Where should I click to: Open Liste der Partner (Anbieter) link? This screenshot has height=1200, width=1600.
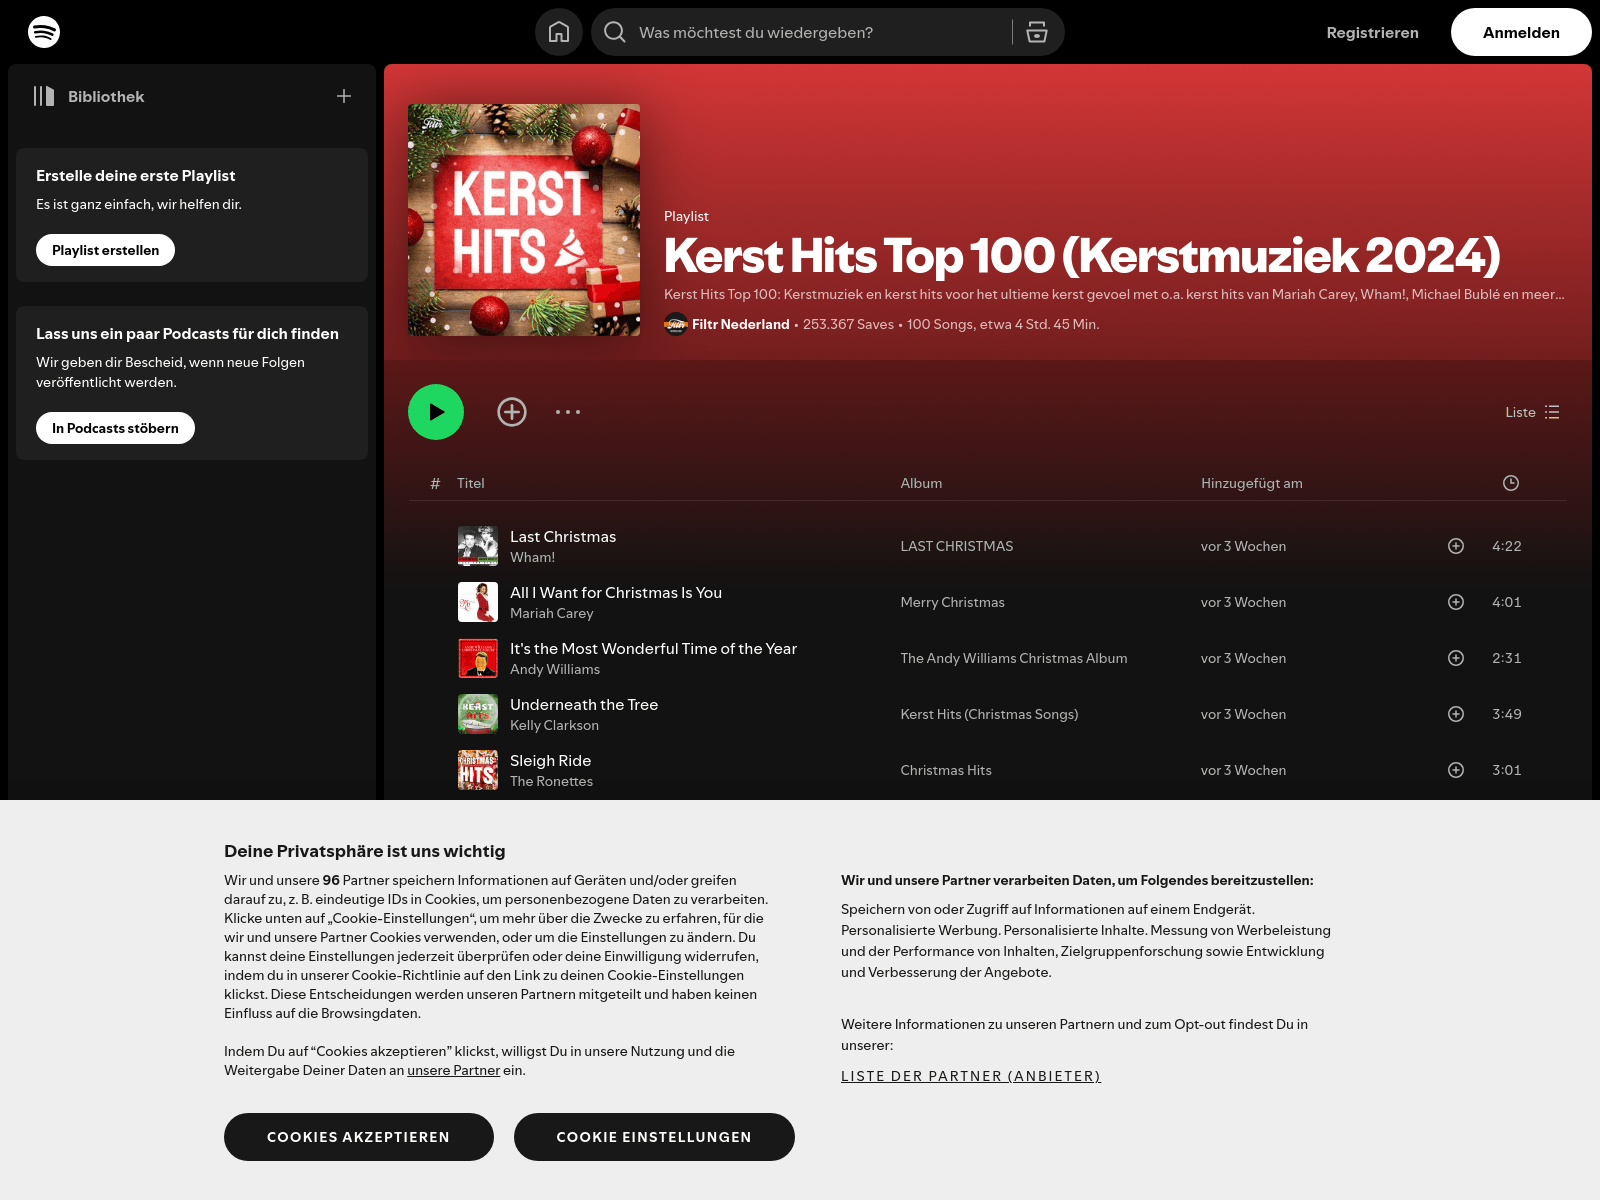click(x=971, y=1076)
